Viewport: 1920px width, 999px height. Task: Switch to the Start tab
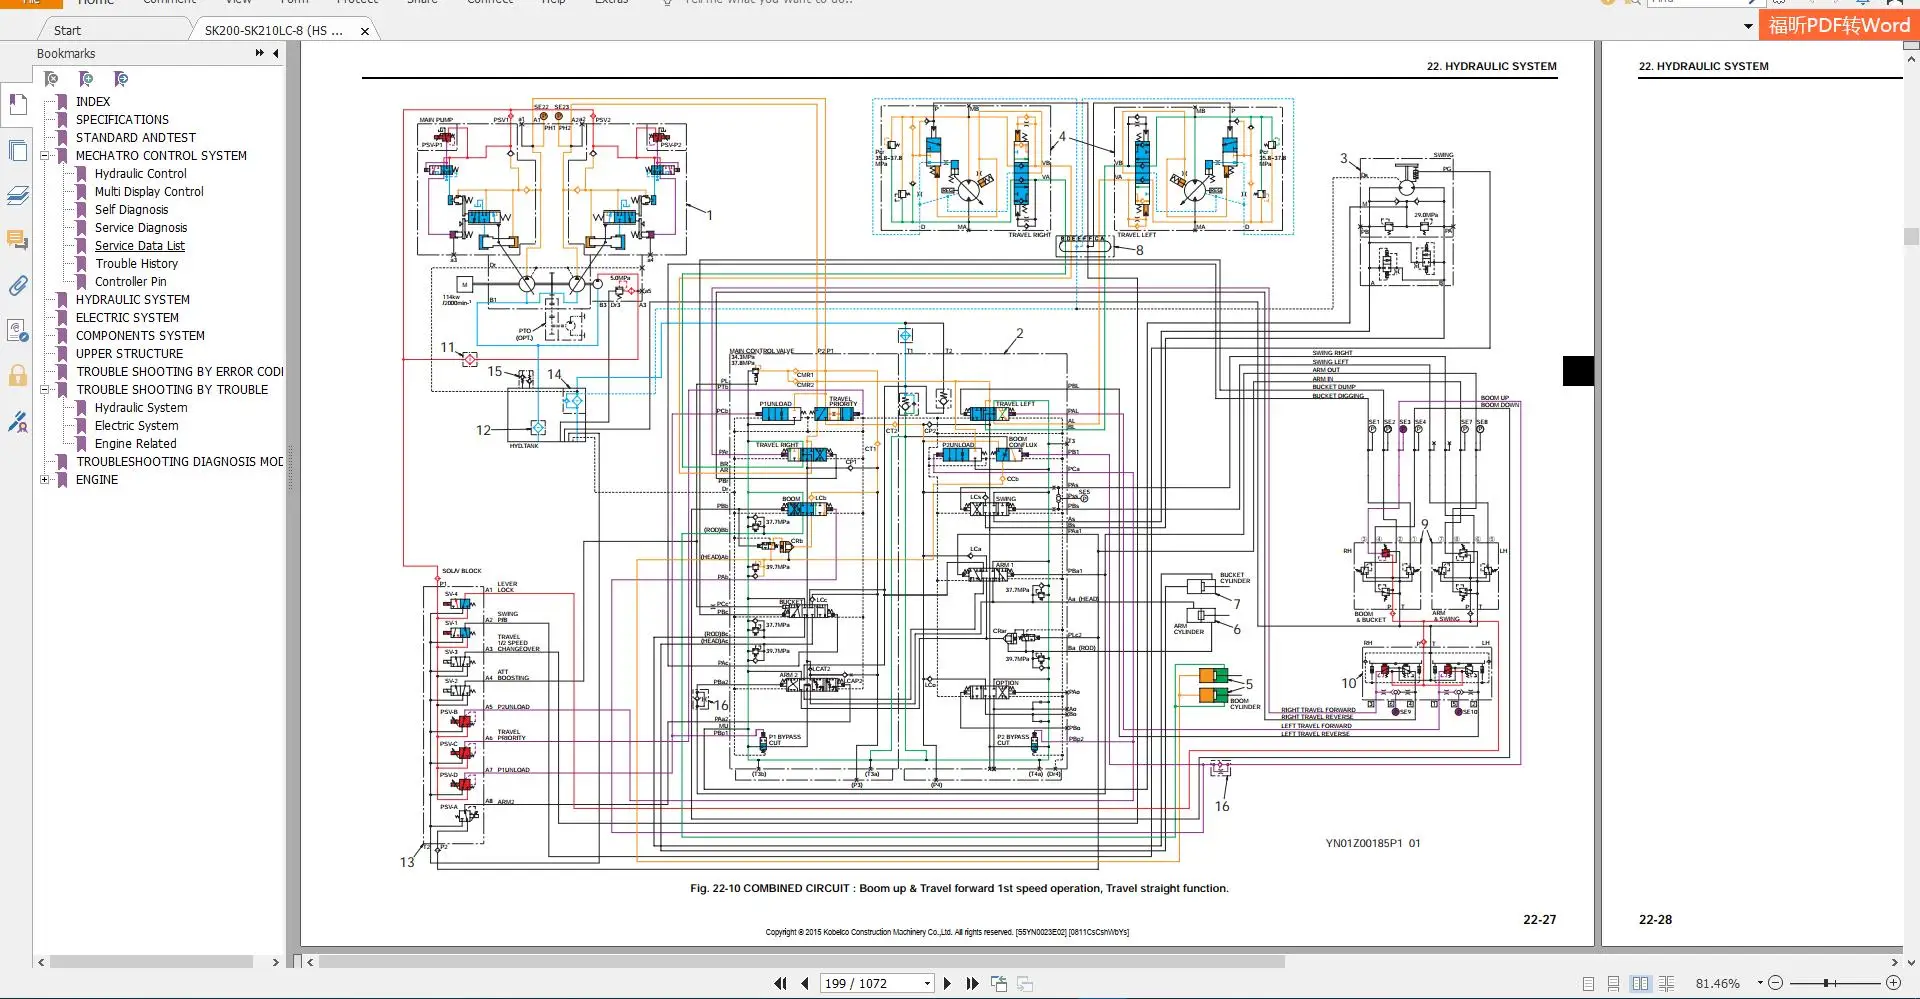pyautogui.click(x=67, y=30)
